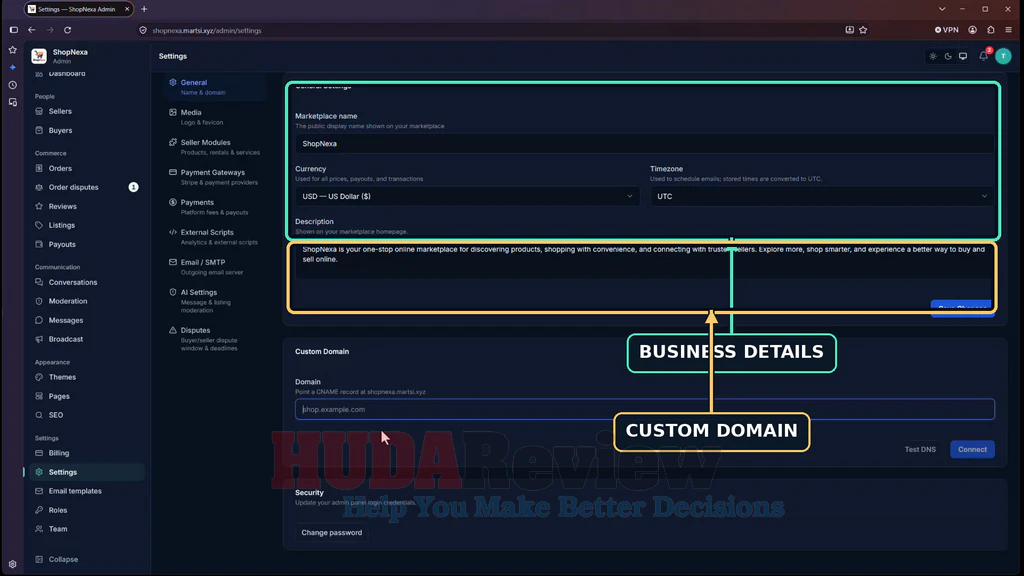Open the browser extensions icon

point(991,30)
